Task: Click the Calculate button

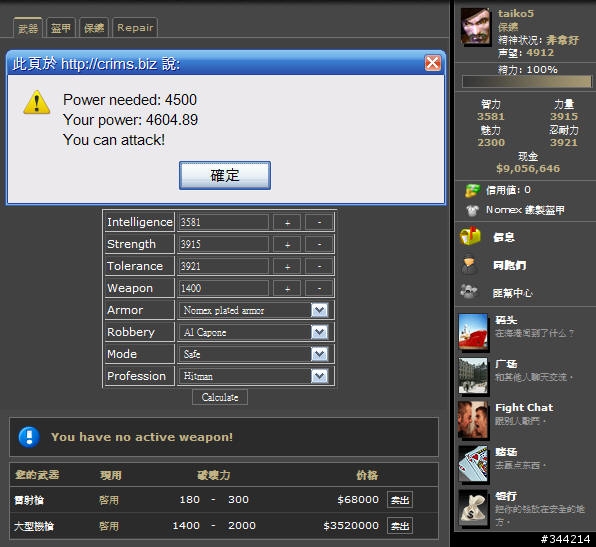Action: [220, 397]
